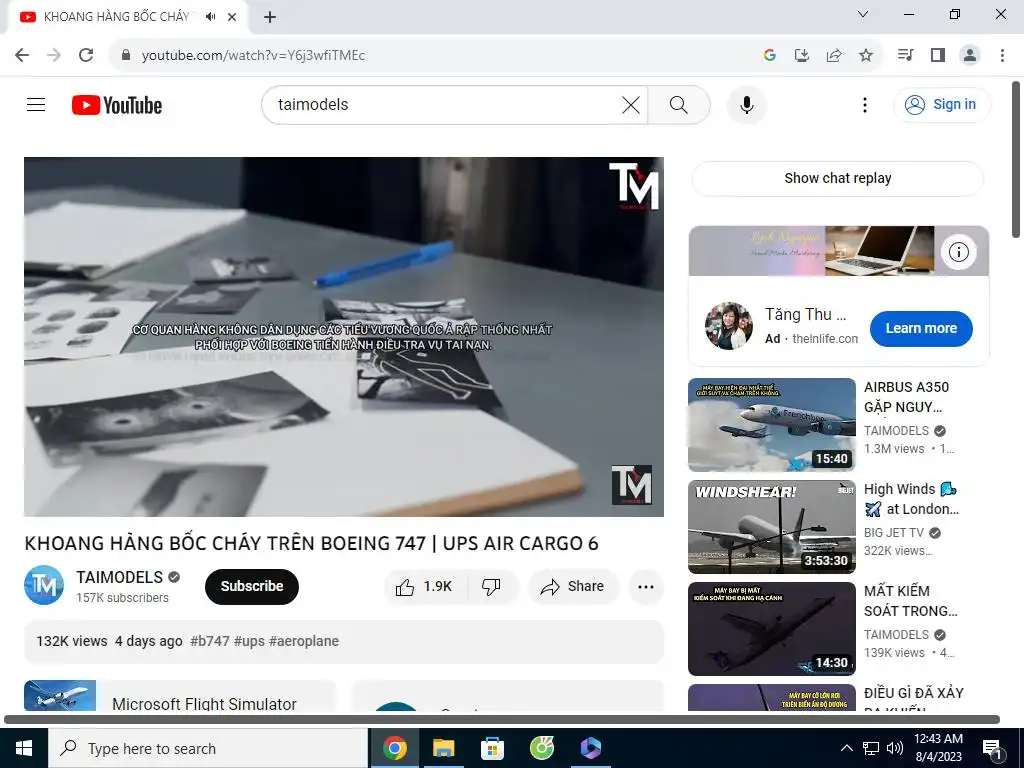Go to the YouTube home logo
The height and width of the screenshot is (768, 1024).
(x=117, y=105)
